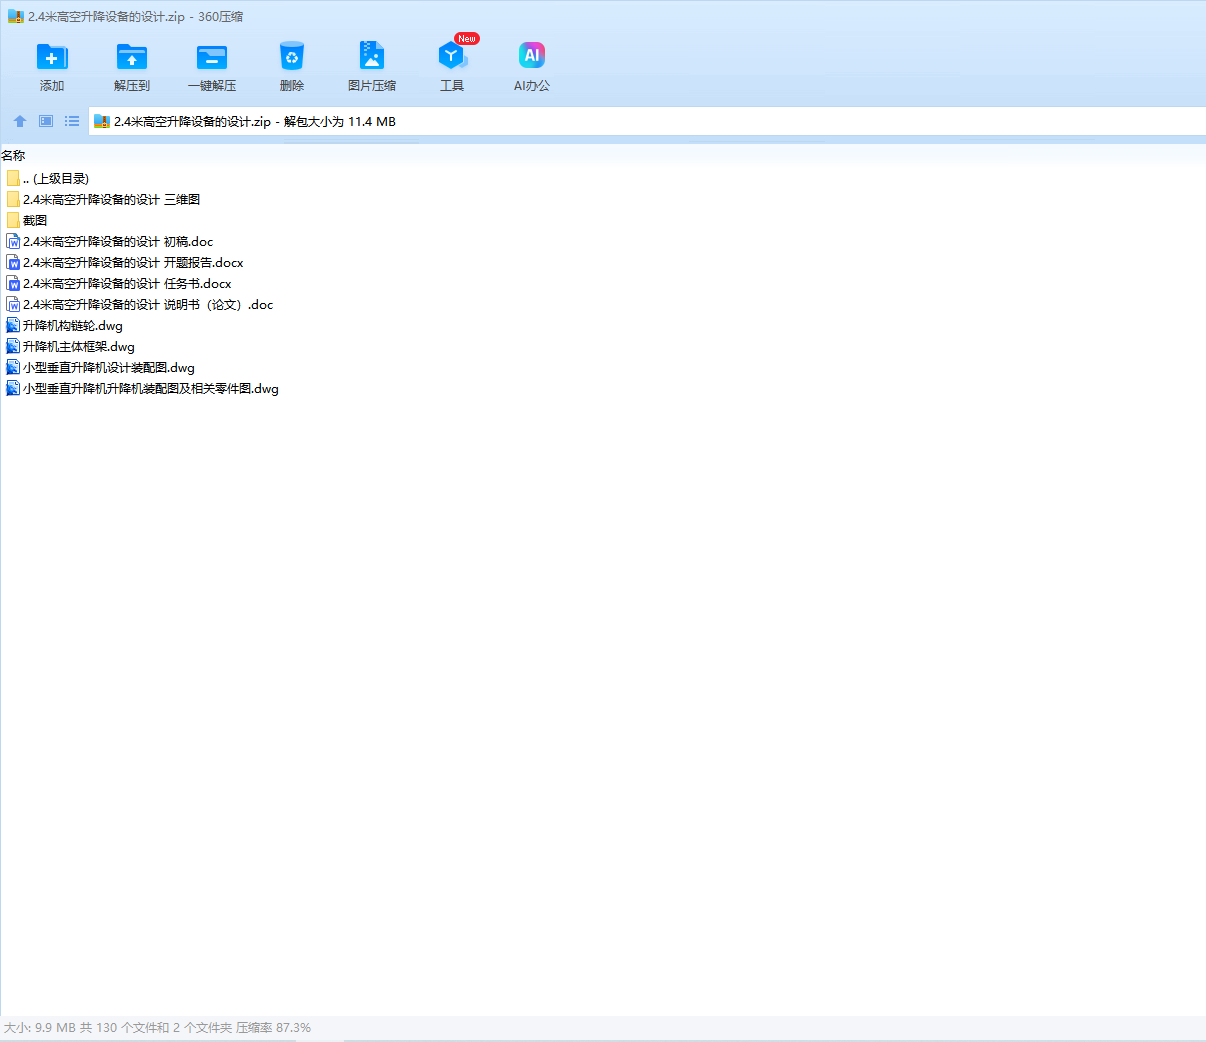Click the dwg icon of 小型垂直升降机设计装配图.dwg

click(x=13, y=367)
